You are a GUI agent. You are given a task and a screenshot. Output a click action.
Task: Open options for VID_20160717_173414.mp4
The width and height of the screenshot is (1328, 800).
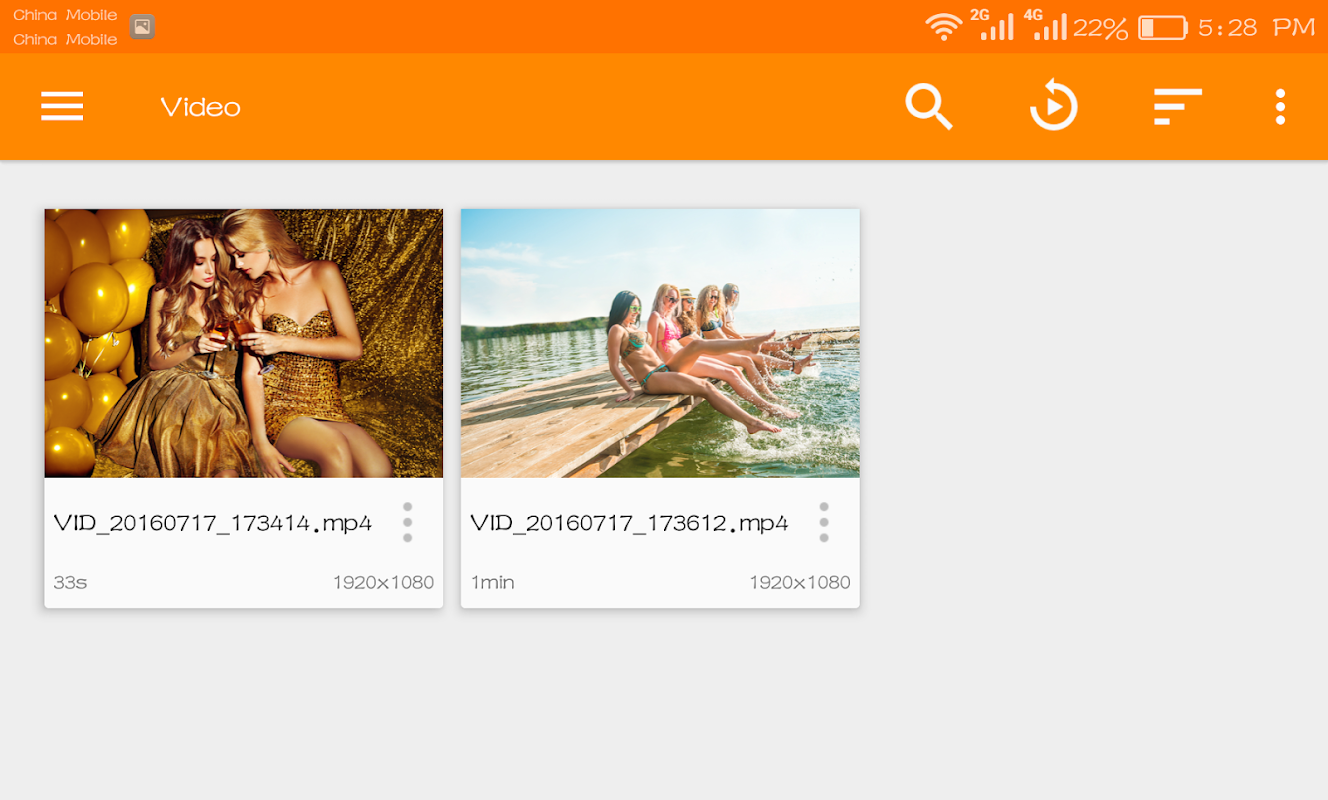click(x=407, y=522)
